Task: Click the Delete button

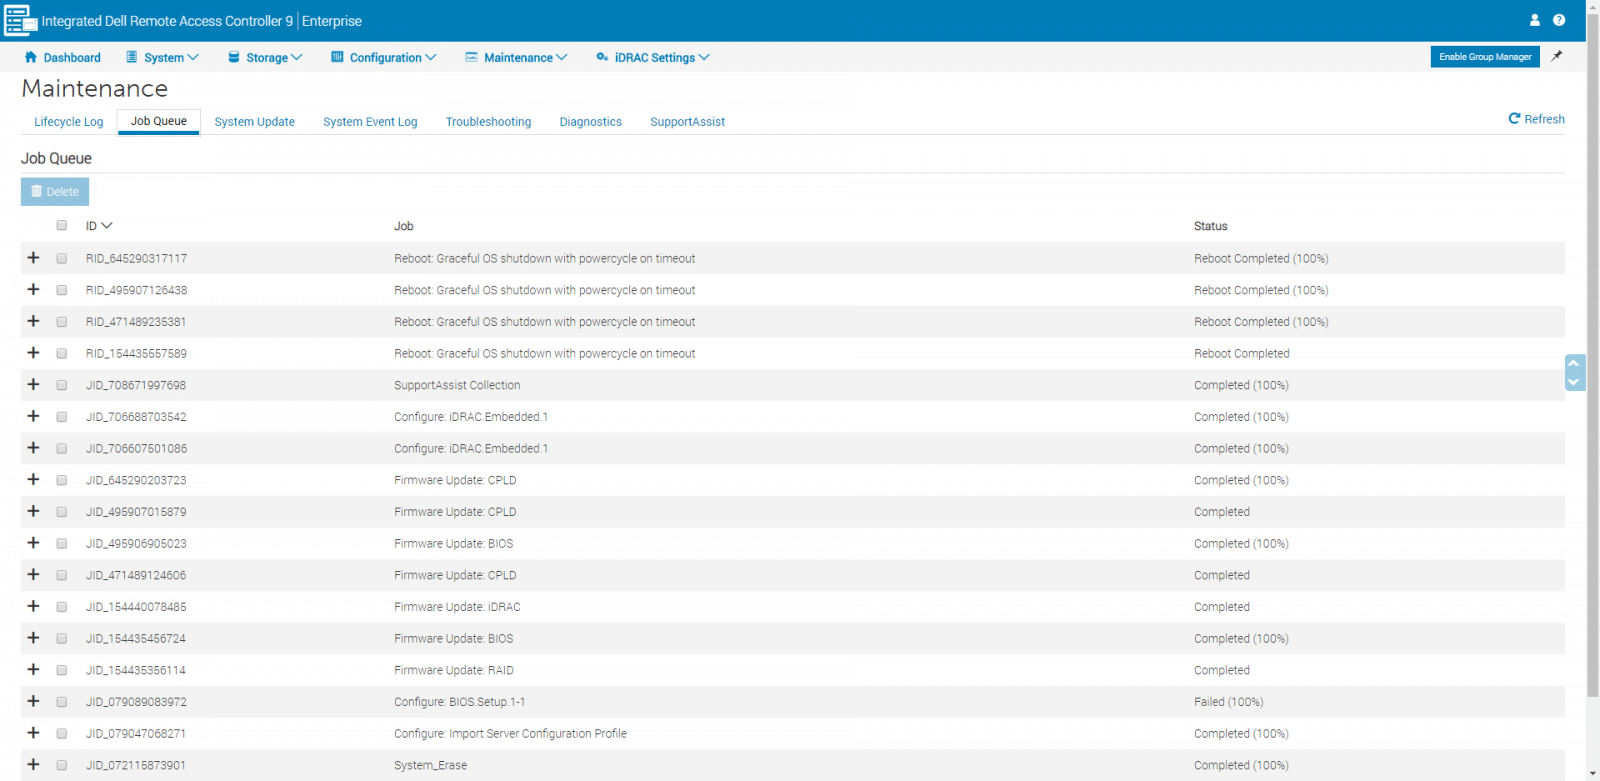Action: pos(55,191)
